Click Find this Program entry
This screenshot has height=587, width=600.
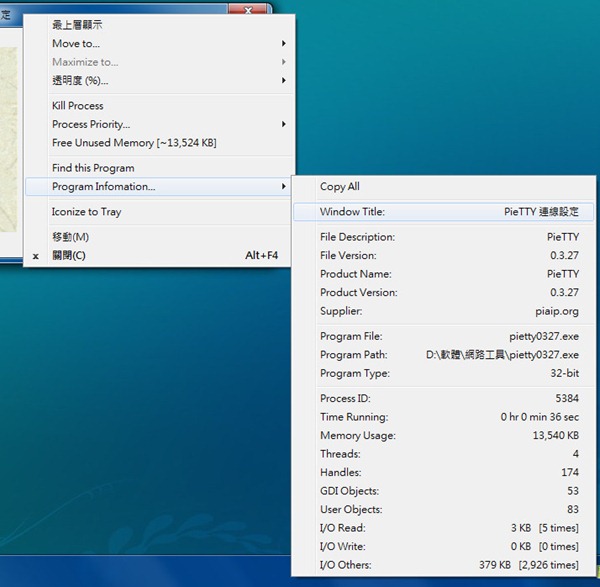tap(93, 168)
